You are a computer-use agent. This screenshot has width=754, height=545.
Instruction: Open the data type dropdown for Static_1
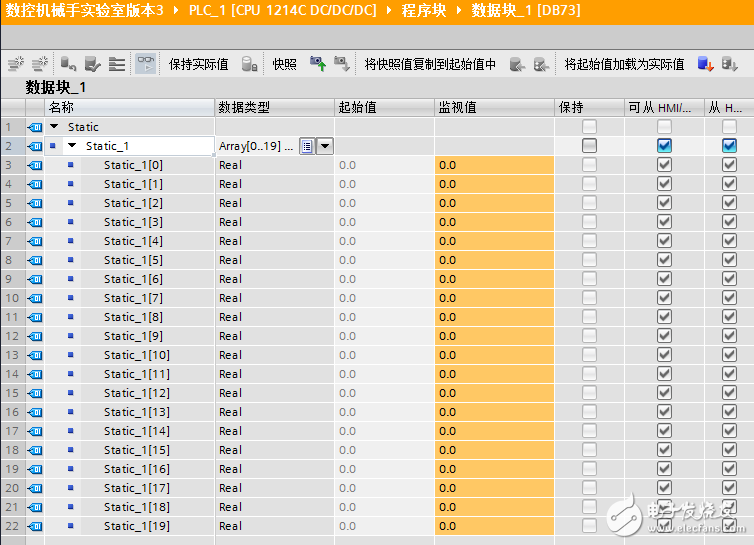(x=325, y=146)
